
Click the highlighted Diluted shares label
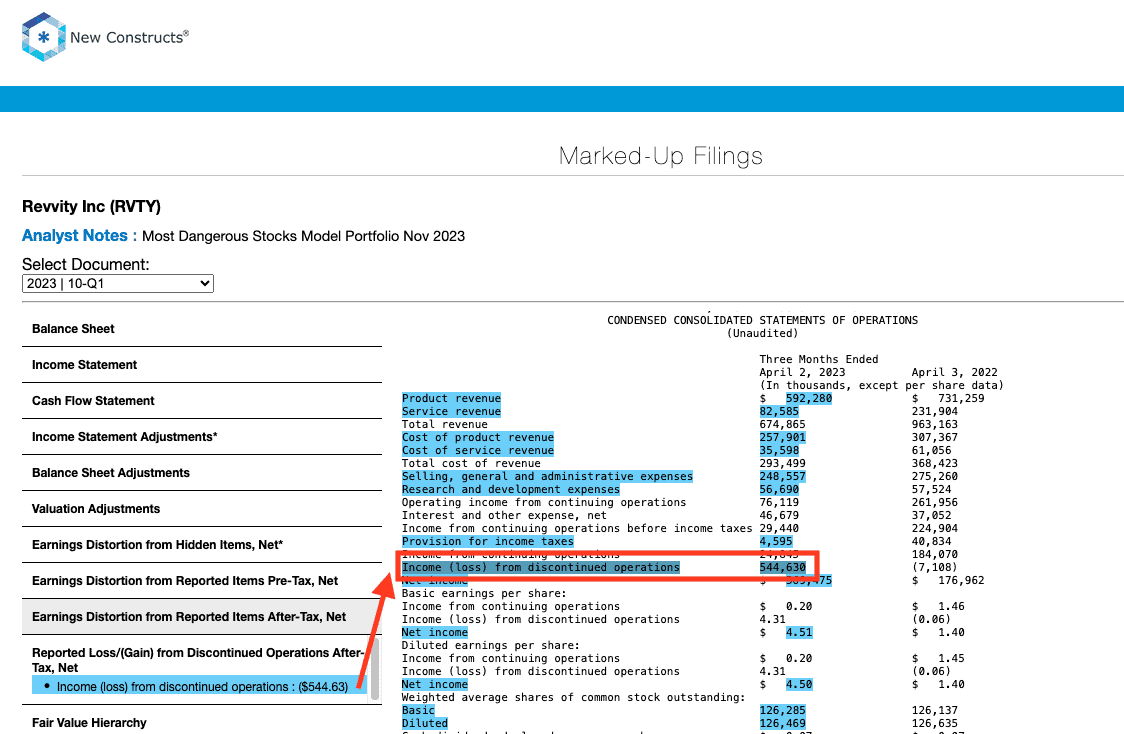[424, 723]
